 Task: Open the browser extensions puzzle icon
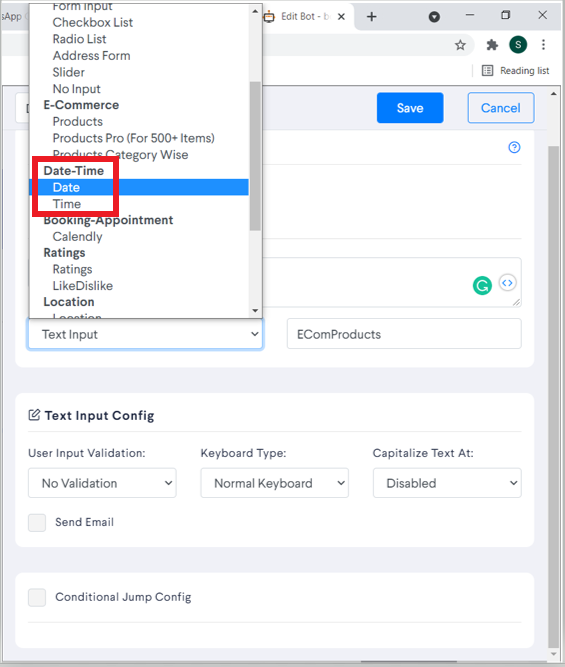click(492, 45)
